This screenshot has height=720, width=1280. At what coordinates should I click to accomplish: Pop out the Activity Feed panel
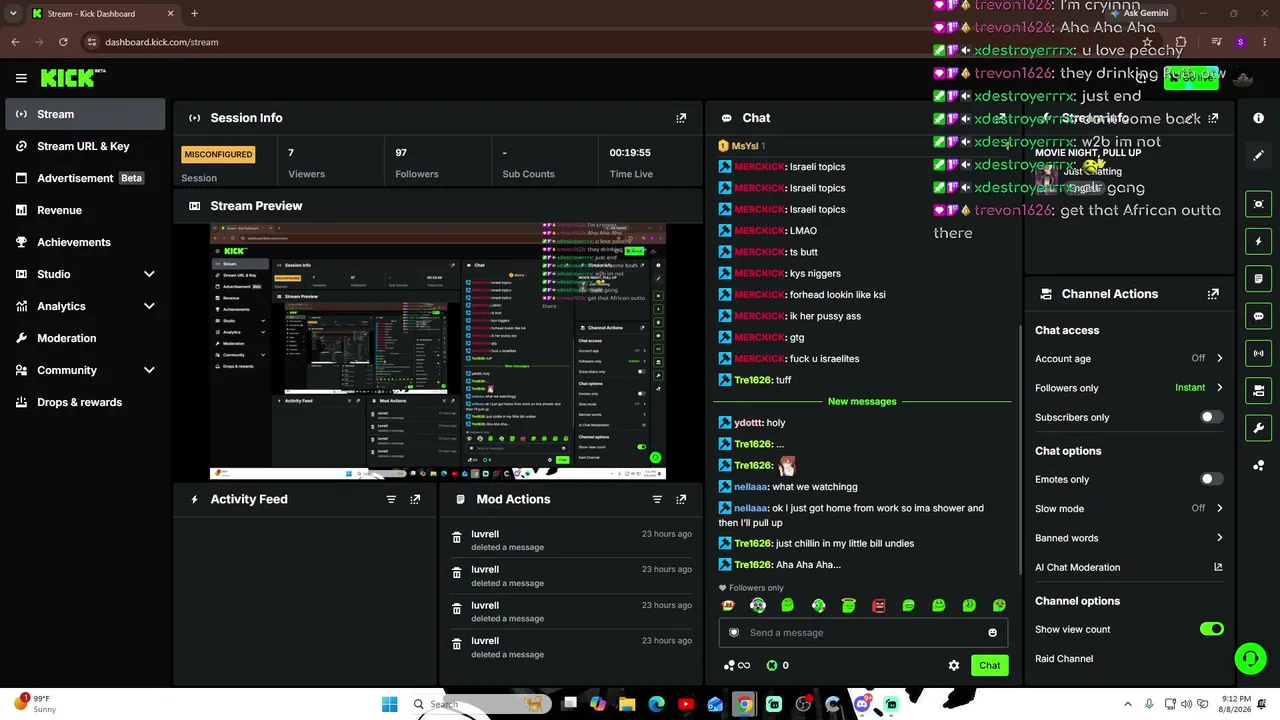point(415,499)
